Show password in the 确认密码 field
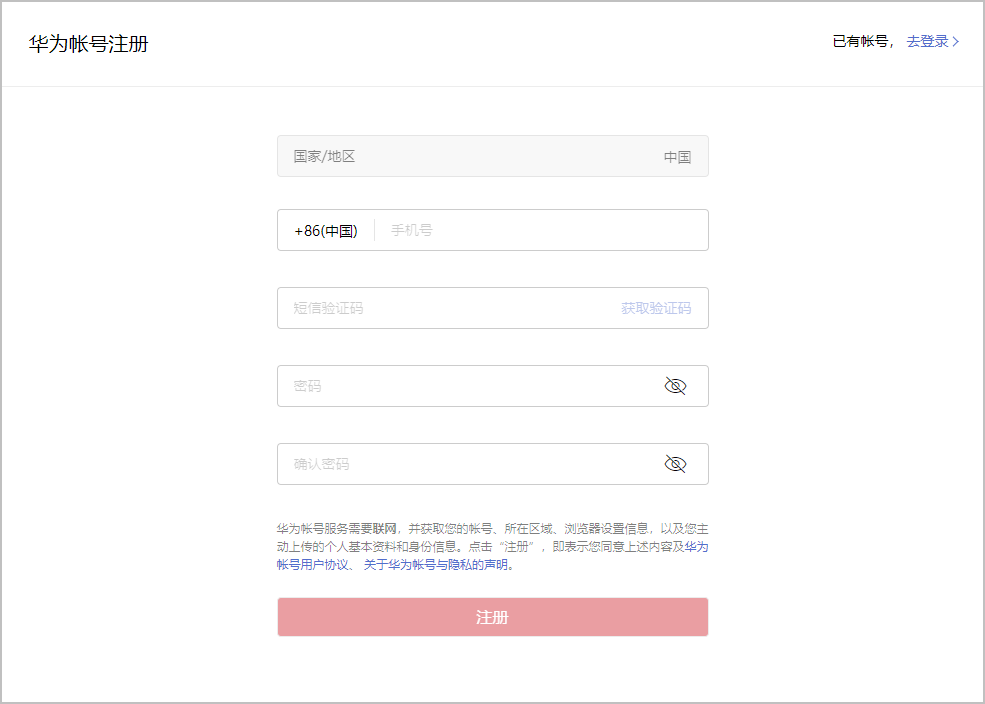Screen dimensions: 985x704 pos(675,464)
